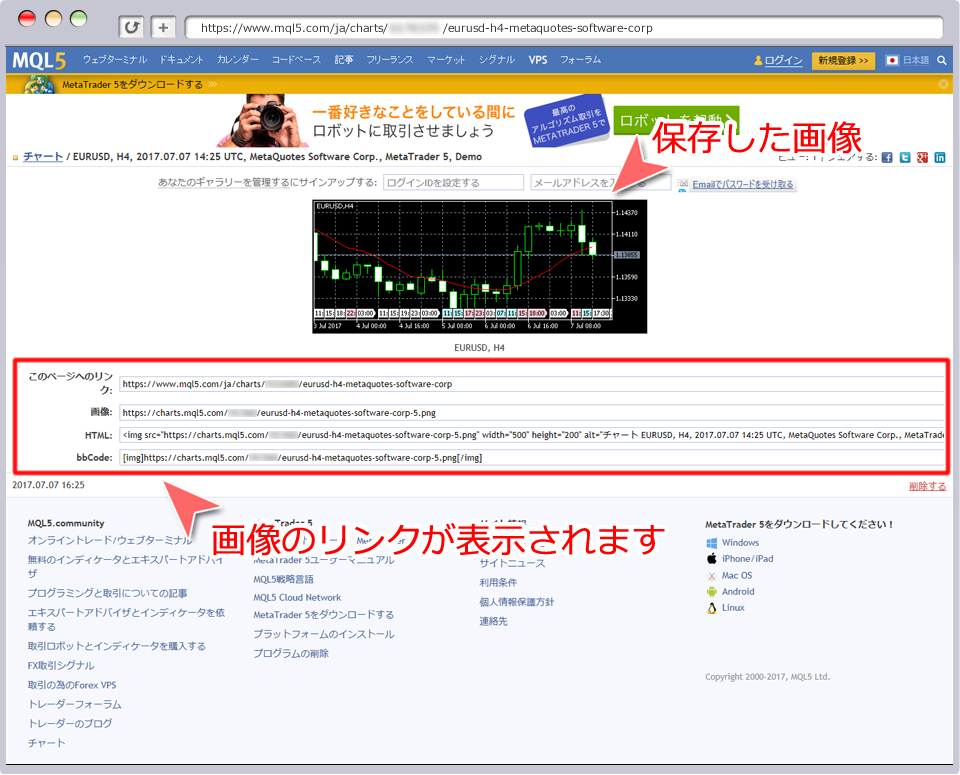
Task: Open 利用条件 footer link
Action: pos(498,583)
